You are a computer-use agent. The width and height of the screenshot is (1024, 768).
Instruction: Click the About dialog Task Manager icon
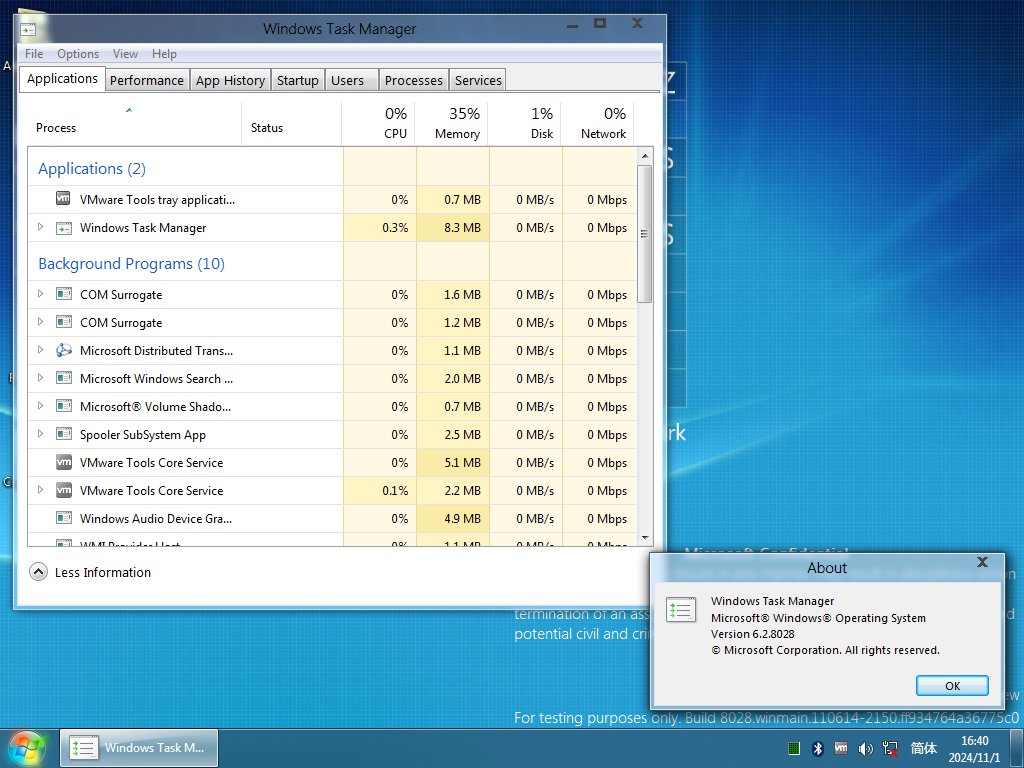coord(680,610)
